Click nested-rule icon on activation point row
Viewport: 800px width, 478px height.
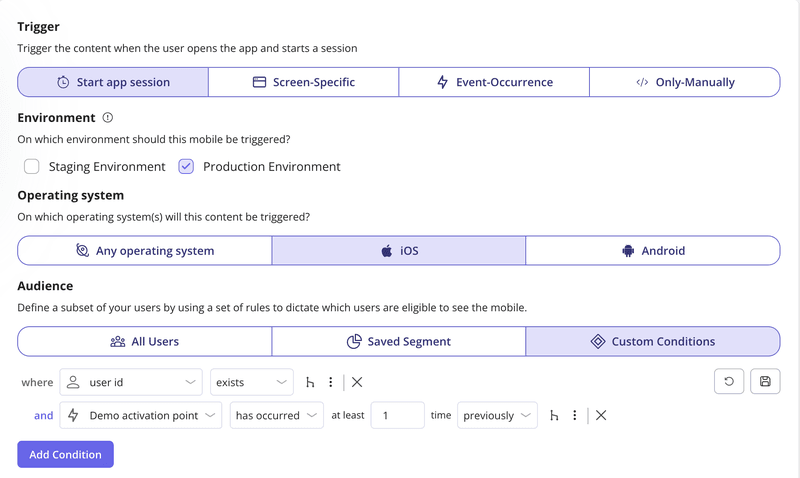(554, 415)
